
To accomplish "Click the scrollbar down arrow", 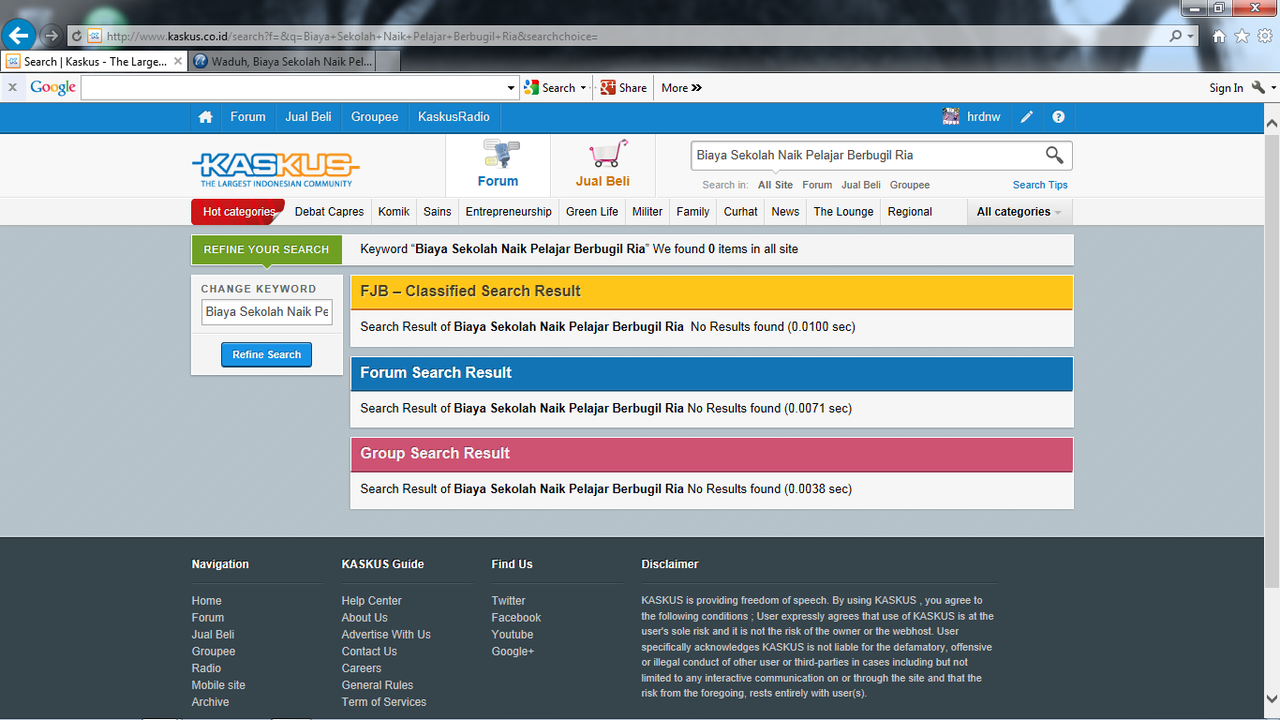I will (x=1272, y=699).
